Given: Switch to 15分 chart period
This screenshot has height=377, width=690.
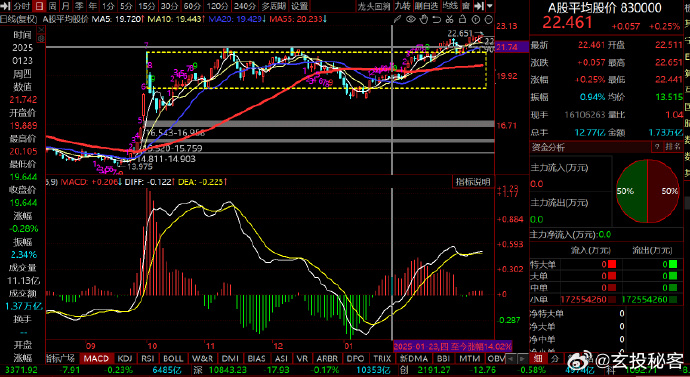Looking at the screenshot, I should pyautogui.click(x=147, y=6).
